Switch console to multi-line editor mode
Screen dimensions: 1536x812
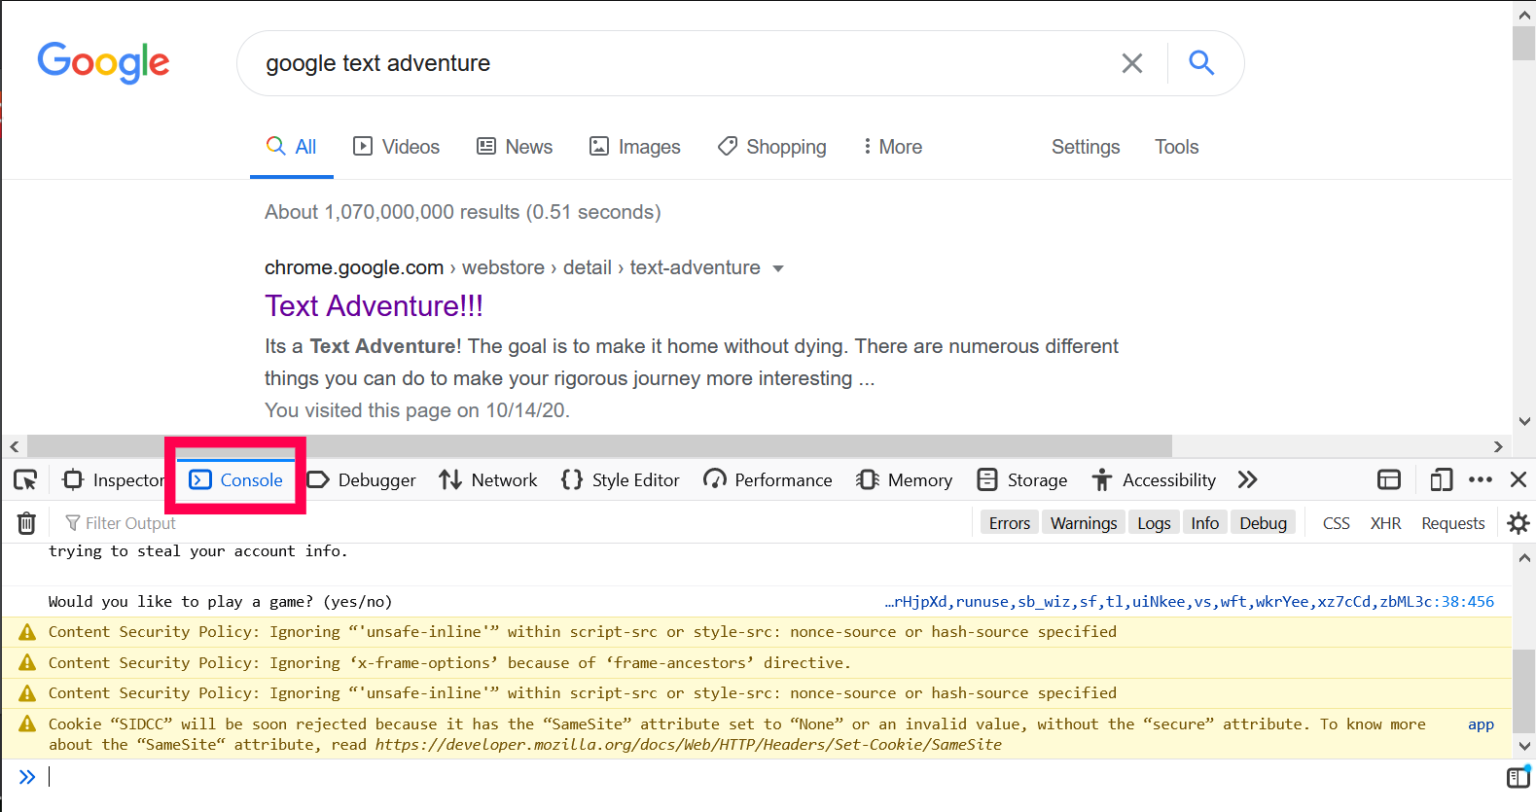(1517, 777)
